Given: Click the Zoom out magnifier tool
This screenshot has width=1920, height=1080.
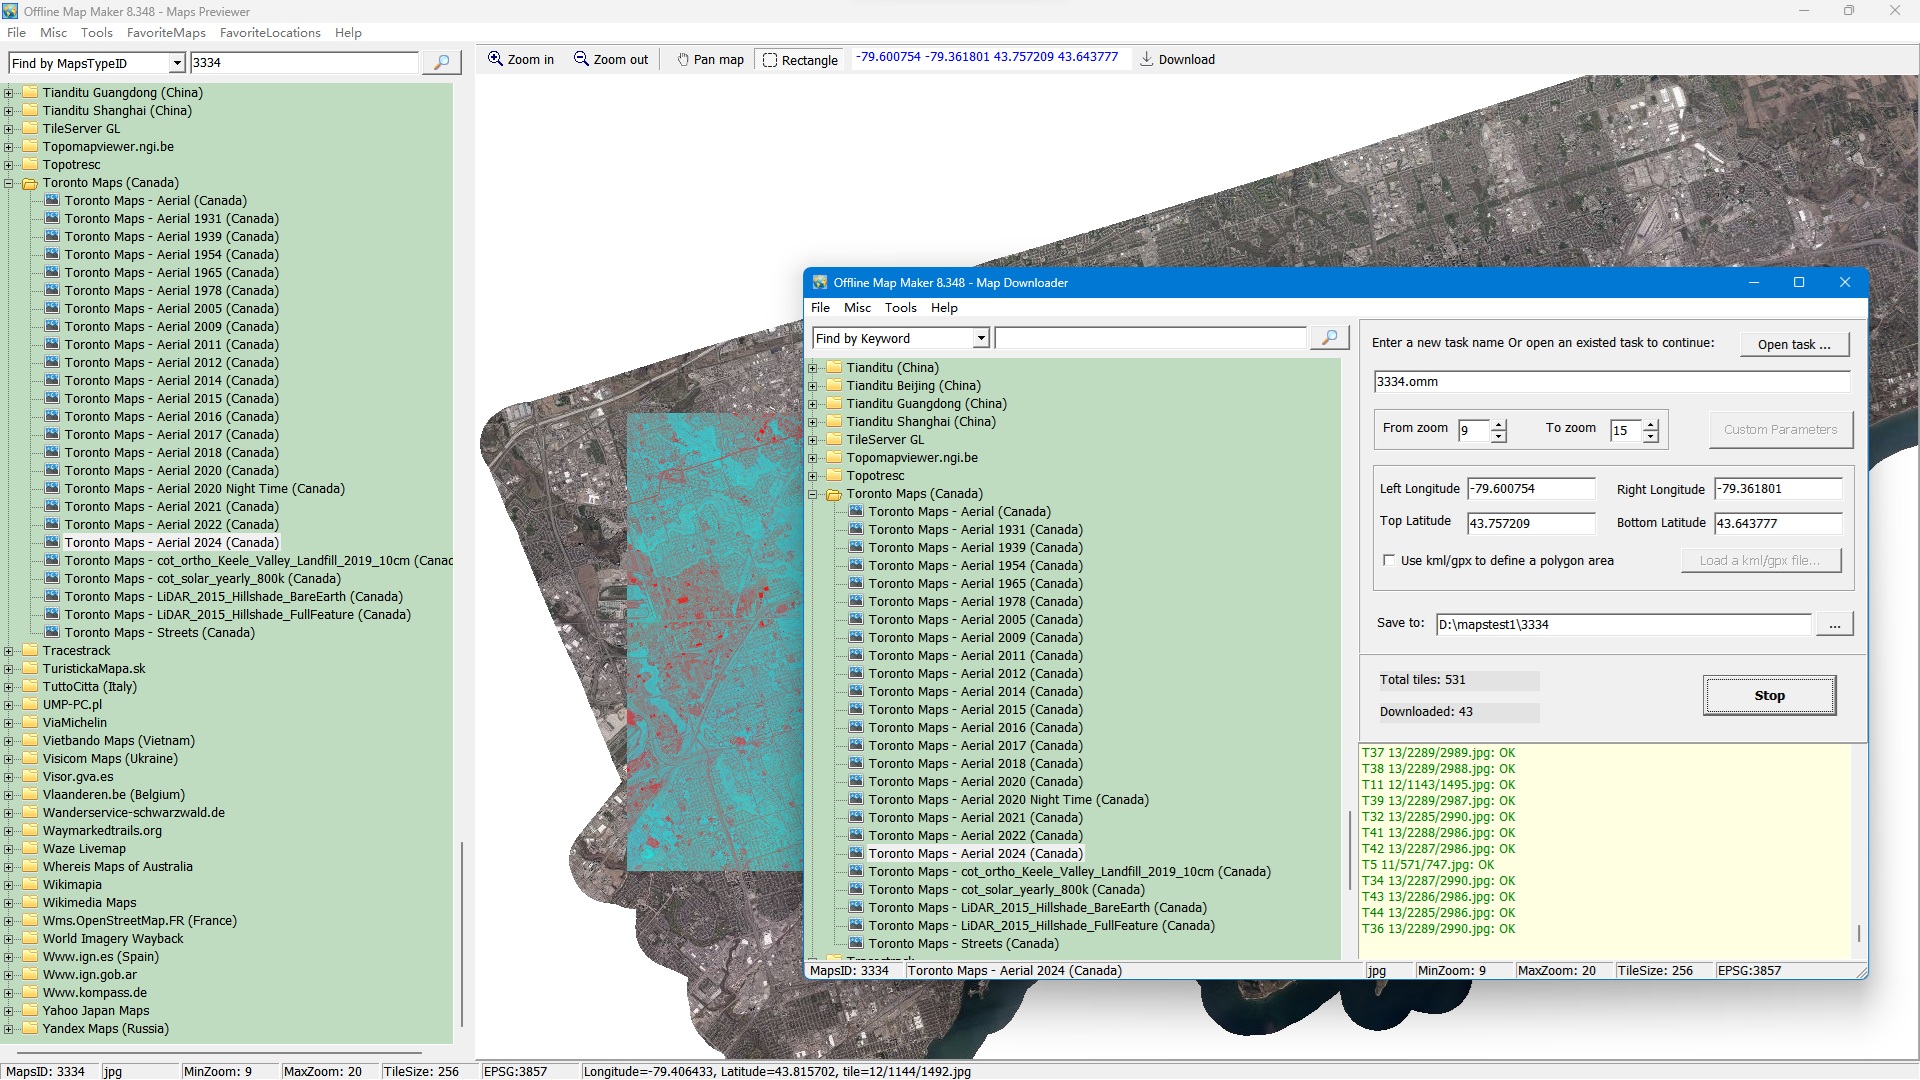Looking at the screenshot, I should tap(610, 60).
